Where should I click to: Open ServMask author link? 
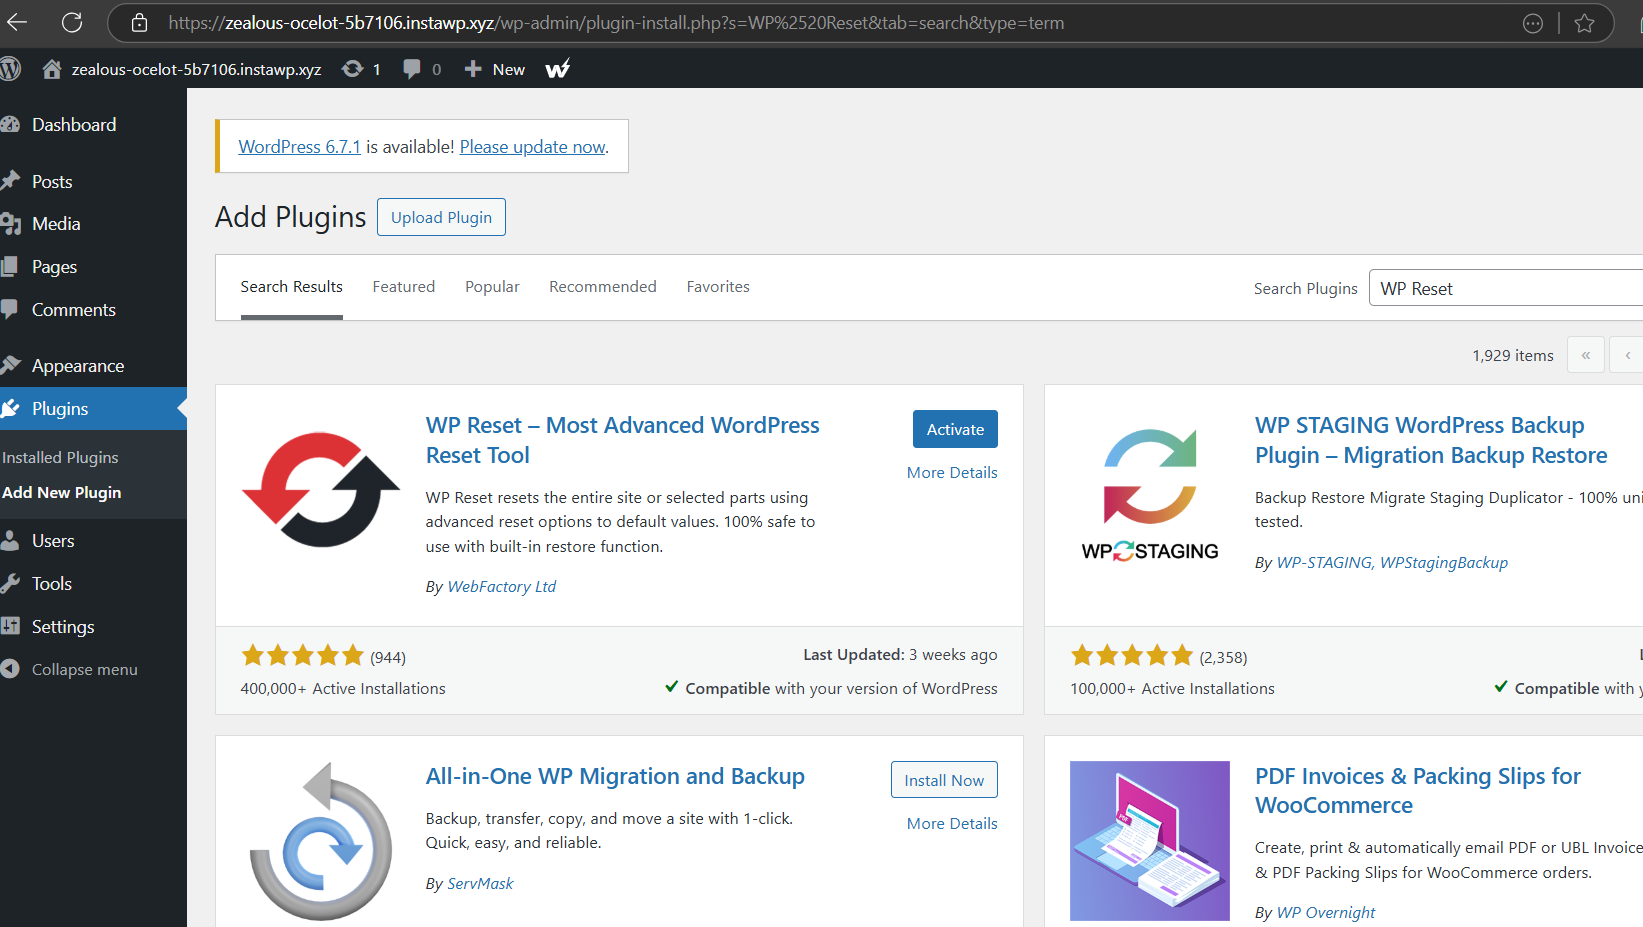pos(480,884)
